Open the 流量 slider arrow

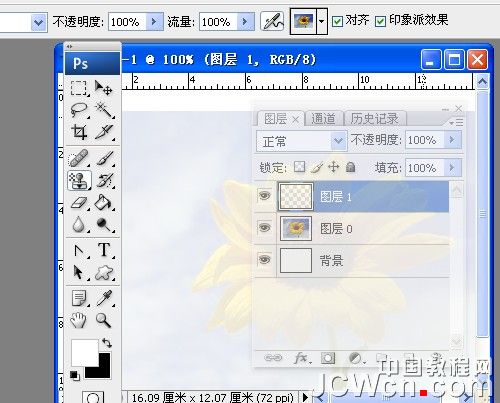(245, 22)
